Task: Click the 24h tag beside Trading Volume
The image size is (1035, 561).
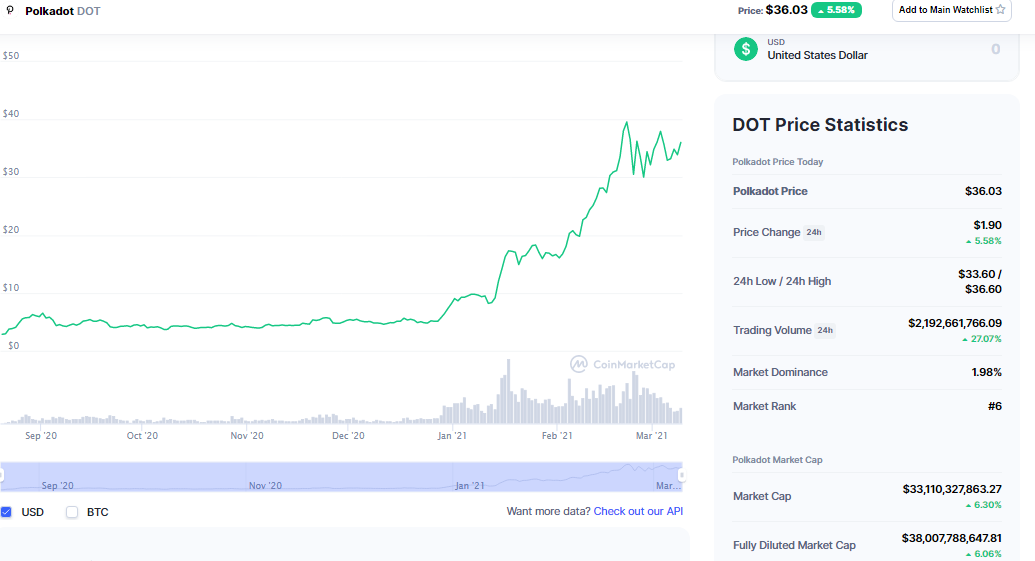Action: pos(825,330)
